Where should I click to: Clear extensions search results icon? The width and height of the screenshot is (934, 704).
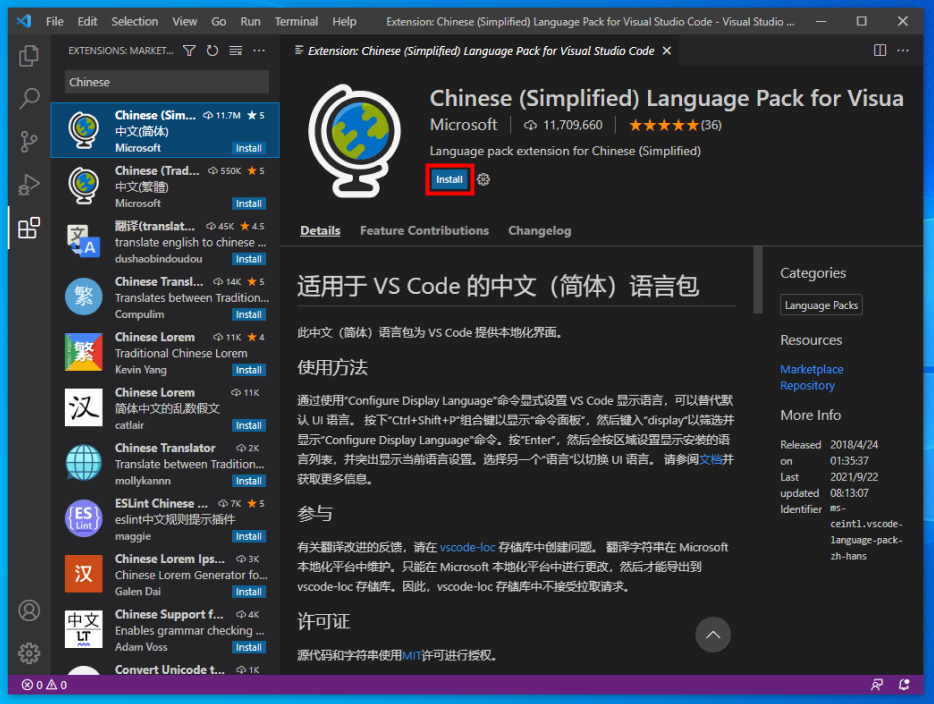pos(236,51)
